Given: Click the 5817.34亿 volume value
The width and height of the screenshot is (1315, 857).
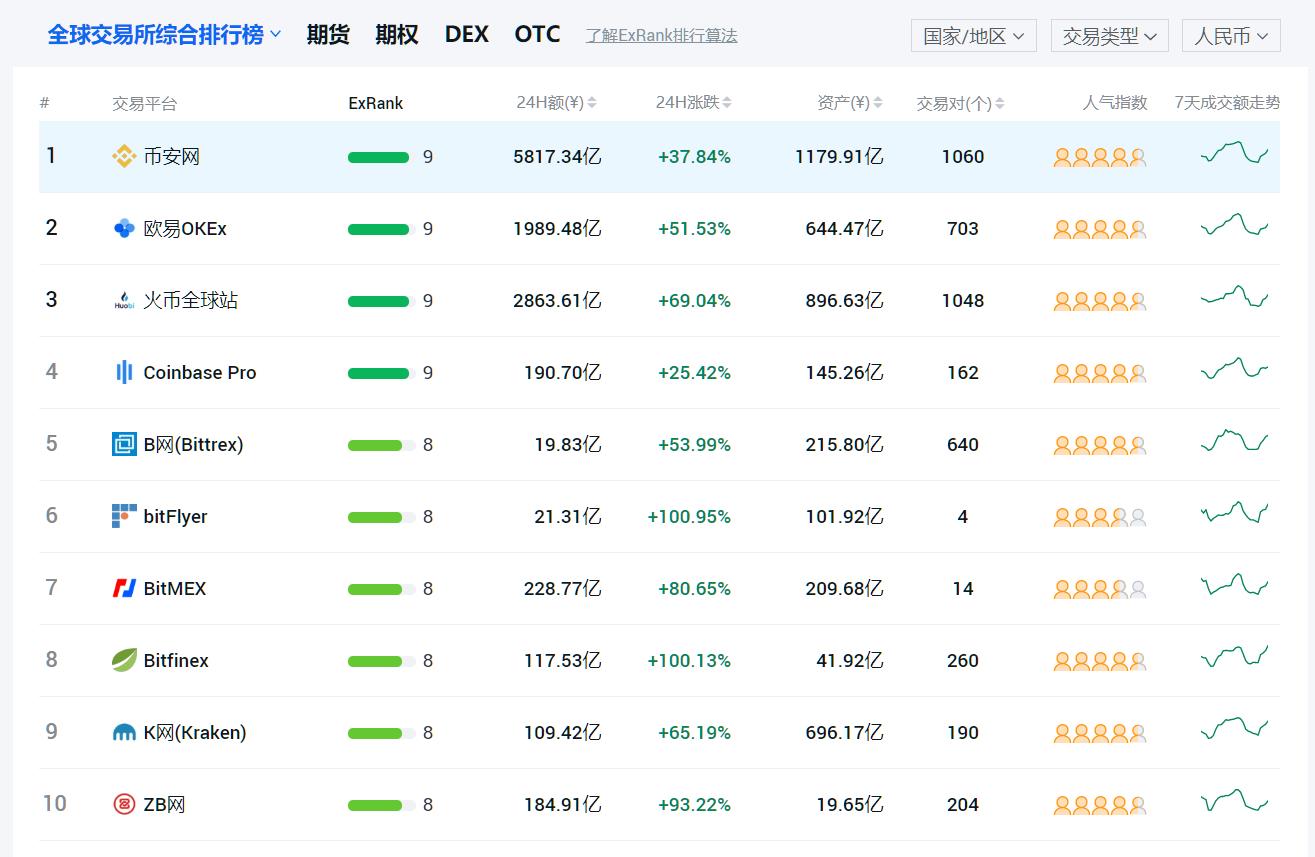Looking at the screenshot, I should click(557, 156).
